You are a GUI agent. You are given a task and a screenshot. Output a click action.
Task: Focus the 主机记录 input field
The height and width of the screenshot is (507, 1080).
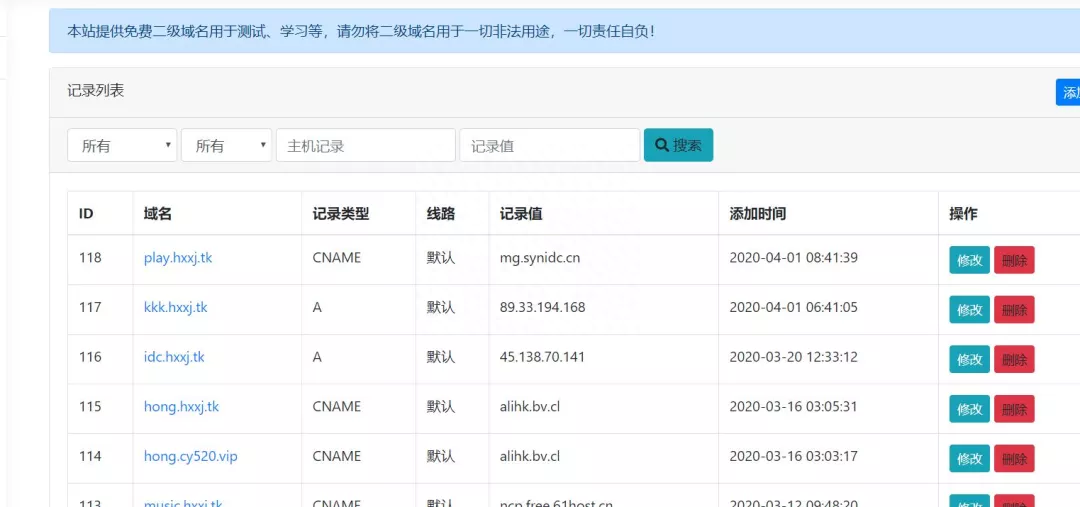click(365, 145)
